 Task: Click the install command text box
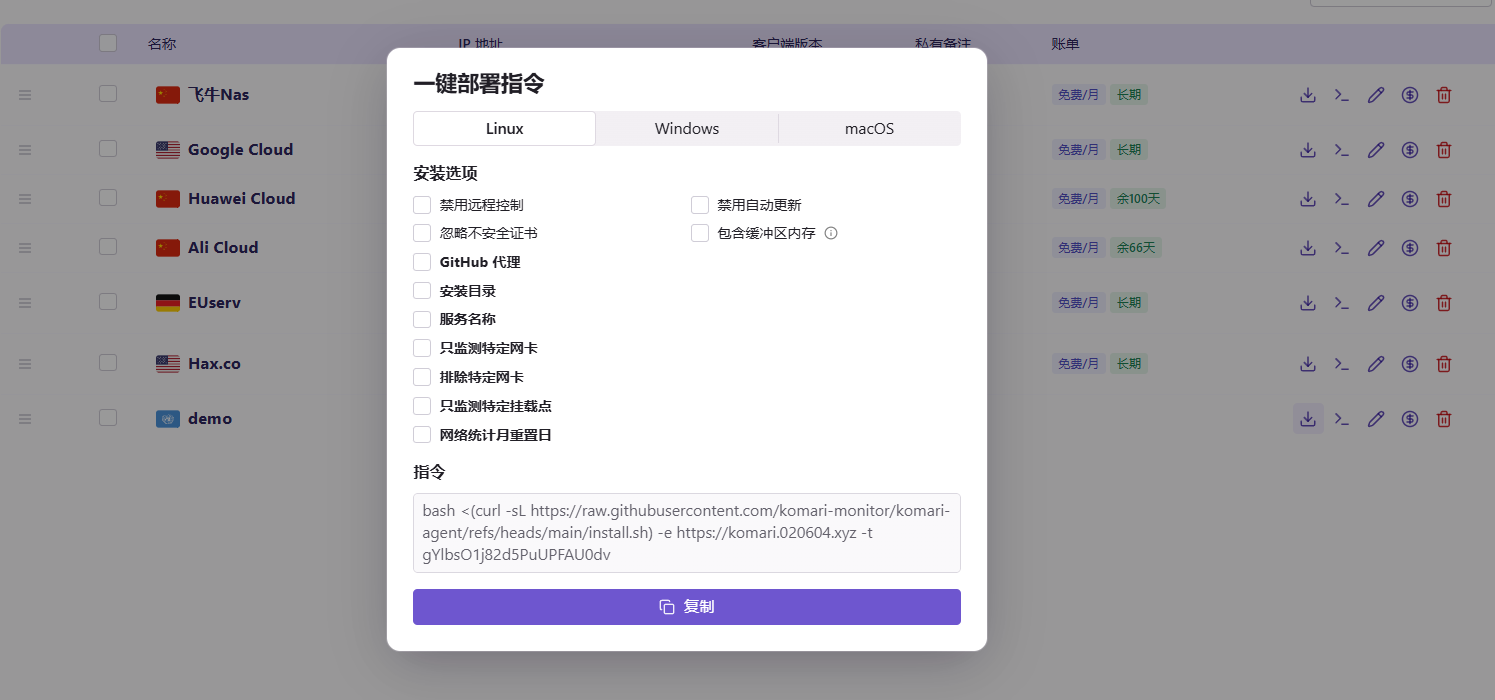pos(687,533)
